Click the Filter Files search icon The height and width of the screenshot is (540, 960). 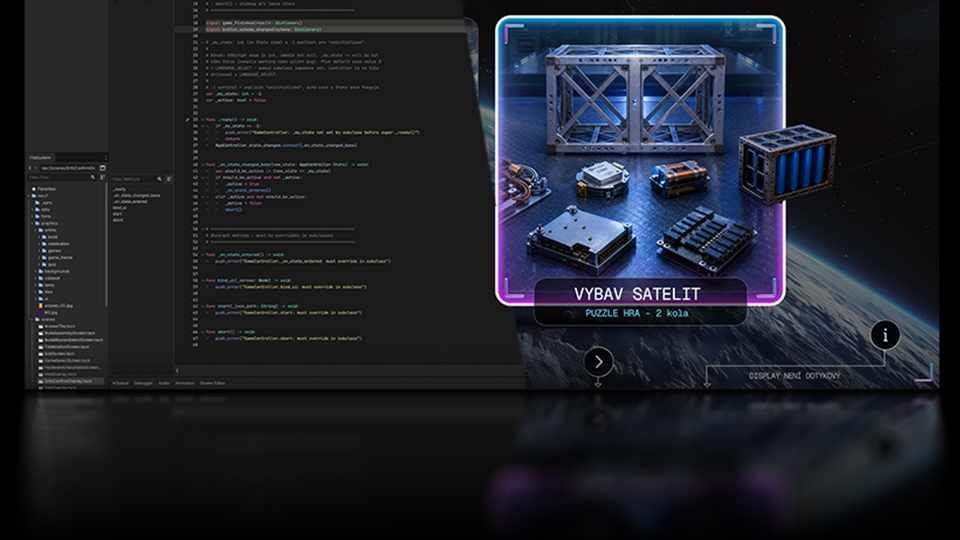click(93, 178)
